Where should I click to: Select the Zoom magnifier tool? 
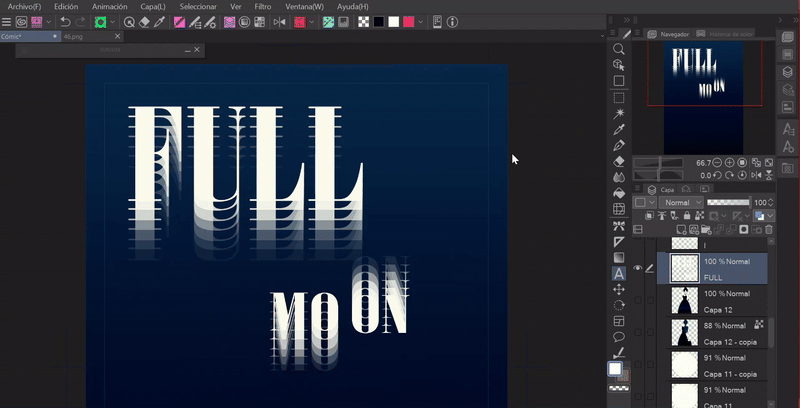click(618, 49)
